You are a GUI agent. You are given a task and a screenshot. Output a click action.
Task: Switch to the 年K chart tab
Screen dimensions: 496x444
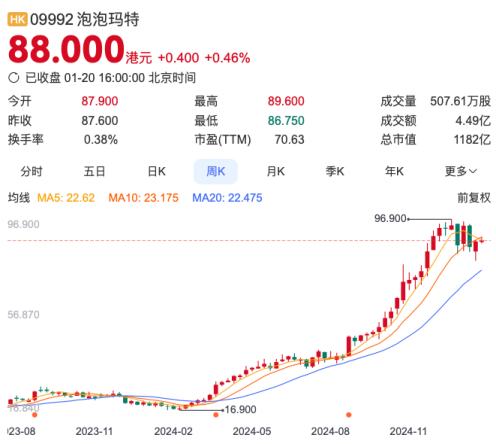(394, 171)
